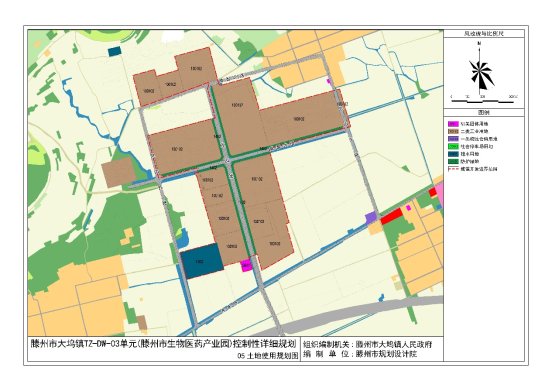Click the 组织编制机关 organization text line

pos(368,344)
